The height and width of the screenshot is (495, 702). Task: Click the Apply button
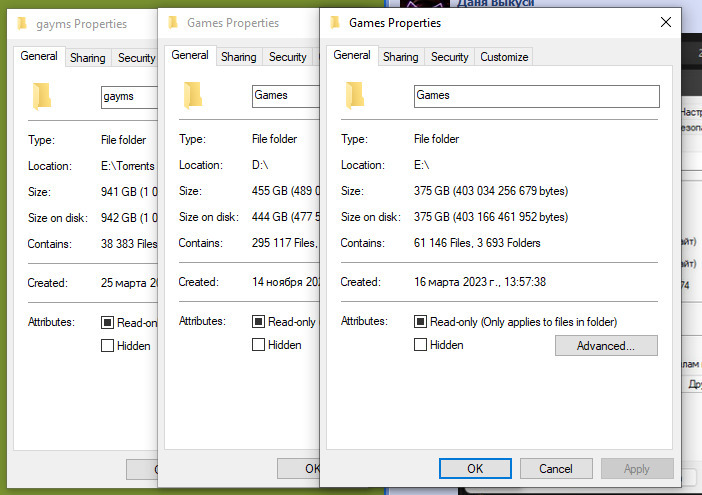[x=637, y=469]
